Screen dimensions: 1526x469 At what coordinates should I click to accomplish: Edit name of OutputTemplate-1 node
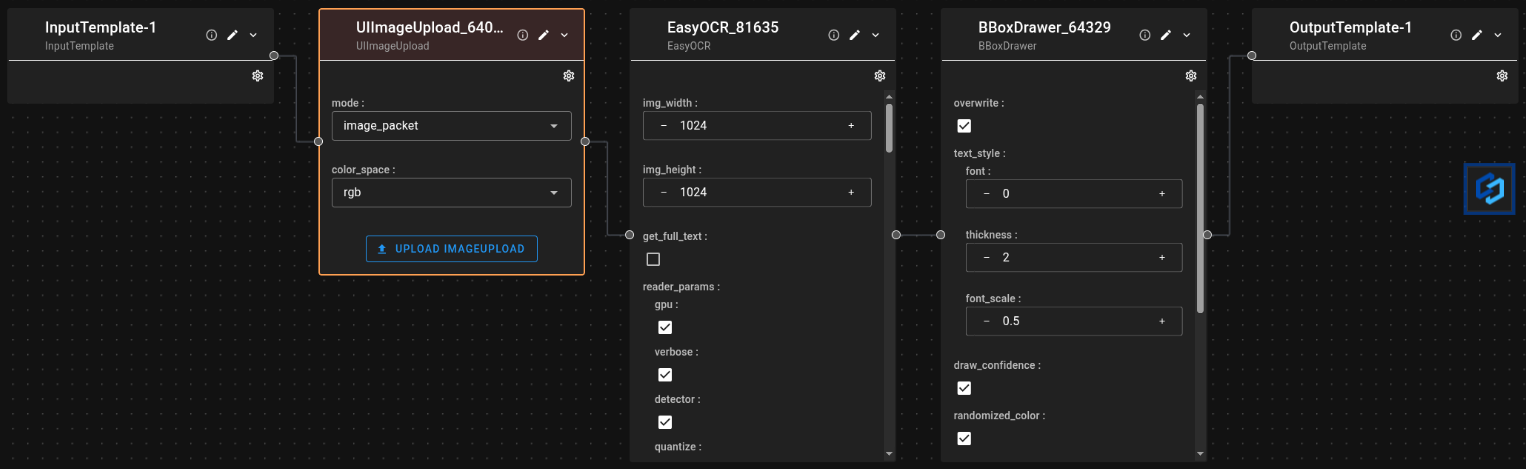[x=1476, y=35]
